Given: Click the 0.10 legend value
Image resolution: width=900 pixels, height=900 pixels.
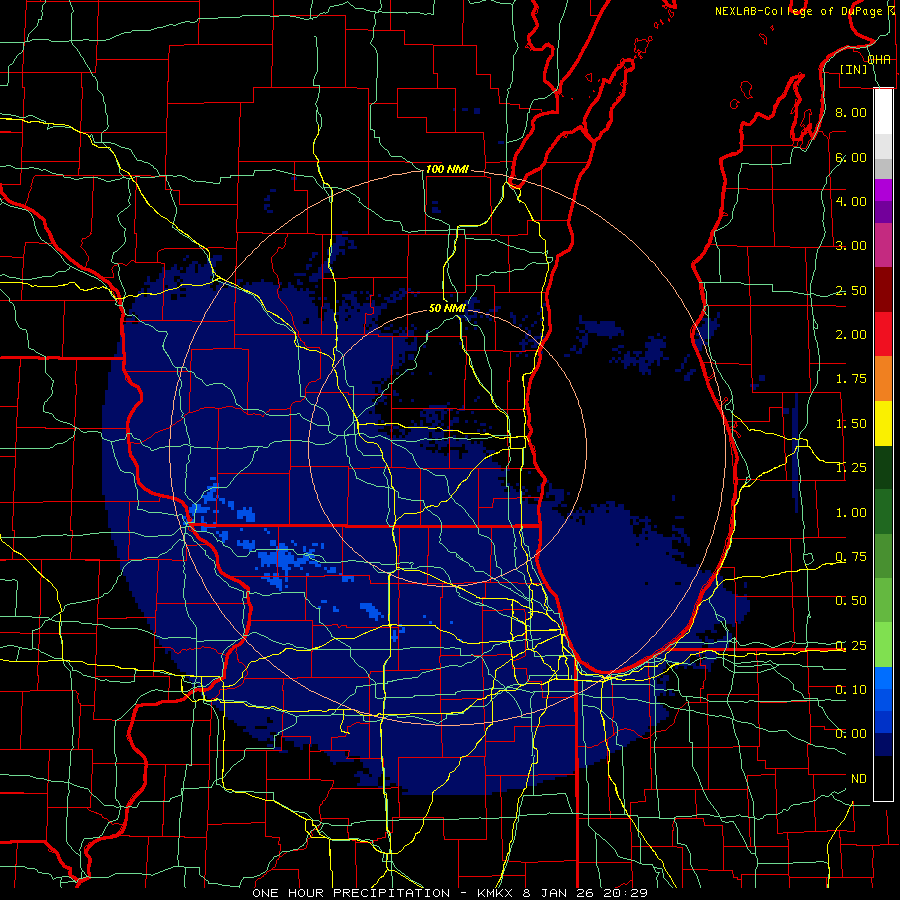Looking at the screenshot, I should click(851, 690).
